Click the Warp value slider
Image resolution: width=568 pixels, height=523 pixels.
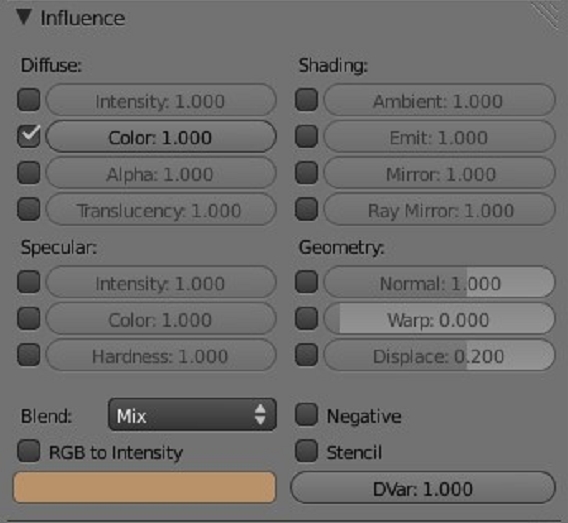pos(439,318)
